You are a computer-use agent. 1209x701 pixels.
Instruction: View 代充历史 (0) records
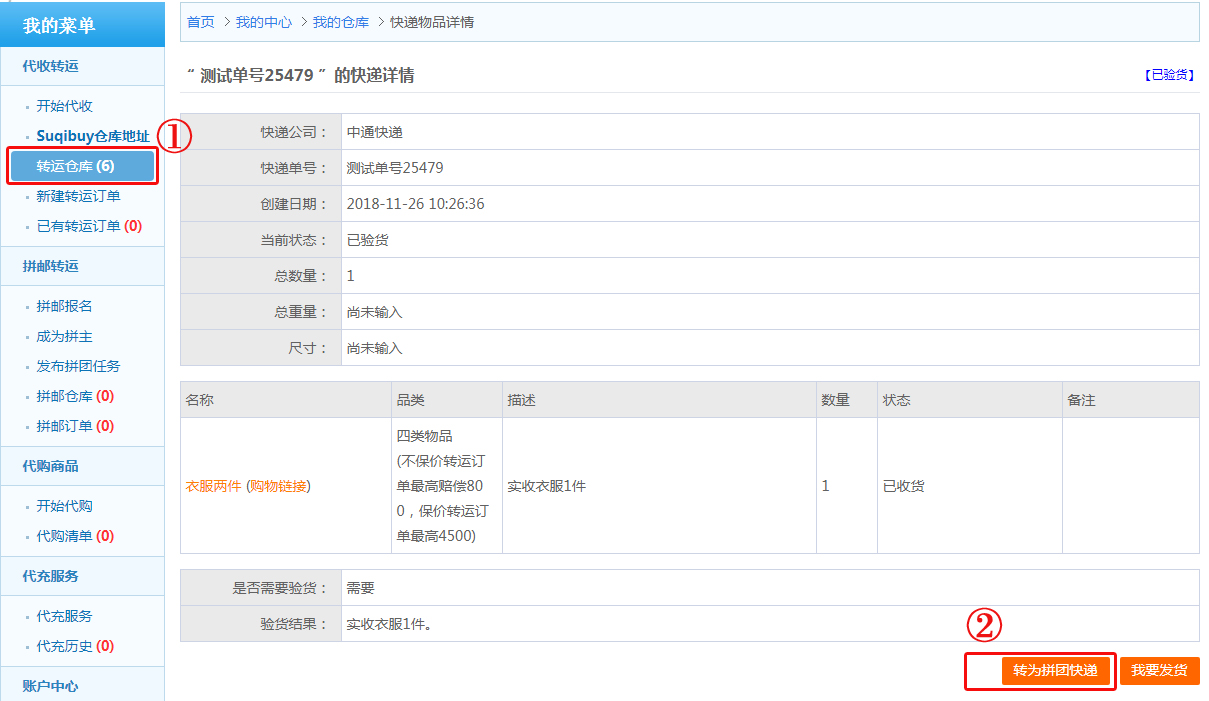pyautogui.click(x=74, y=646)
